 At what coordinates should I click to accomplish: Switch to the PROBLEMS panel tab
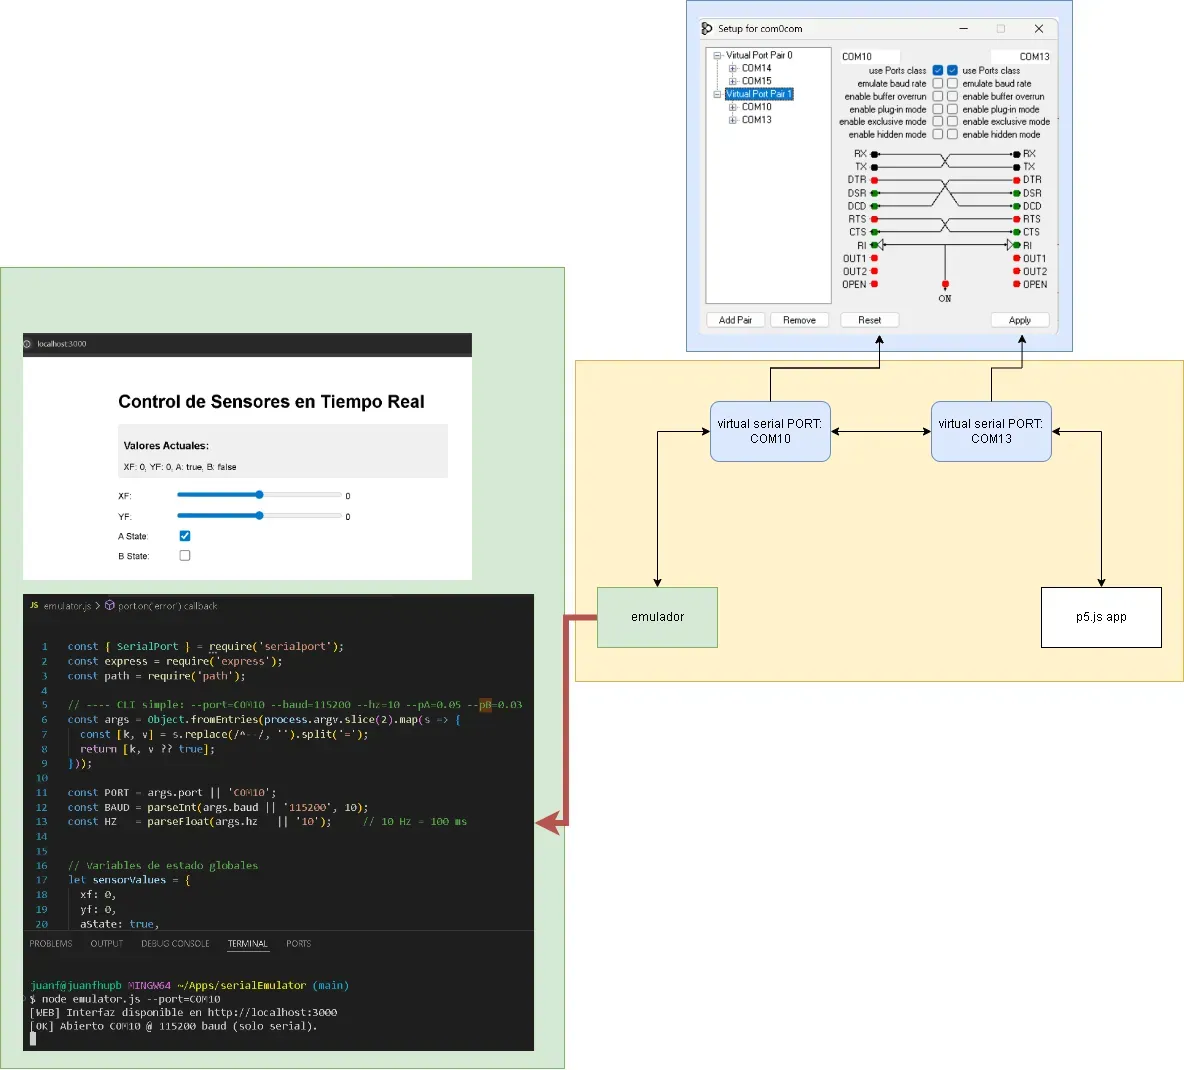click(x=51, y=944)
